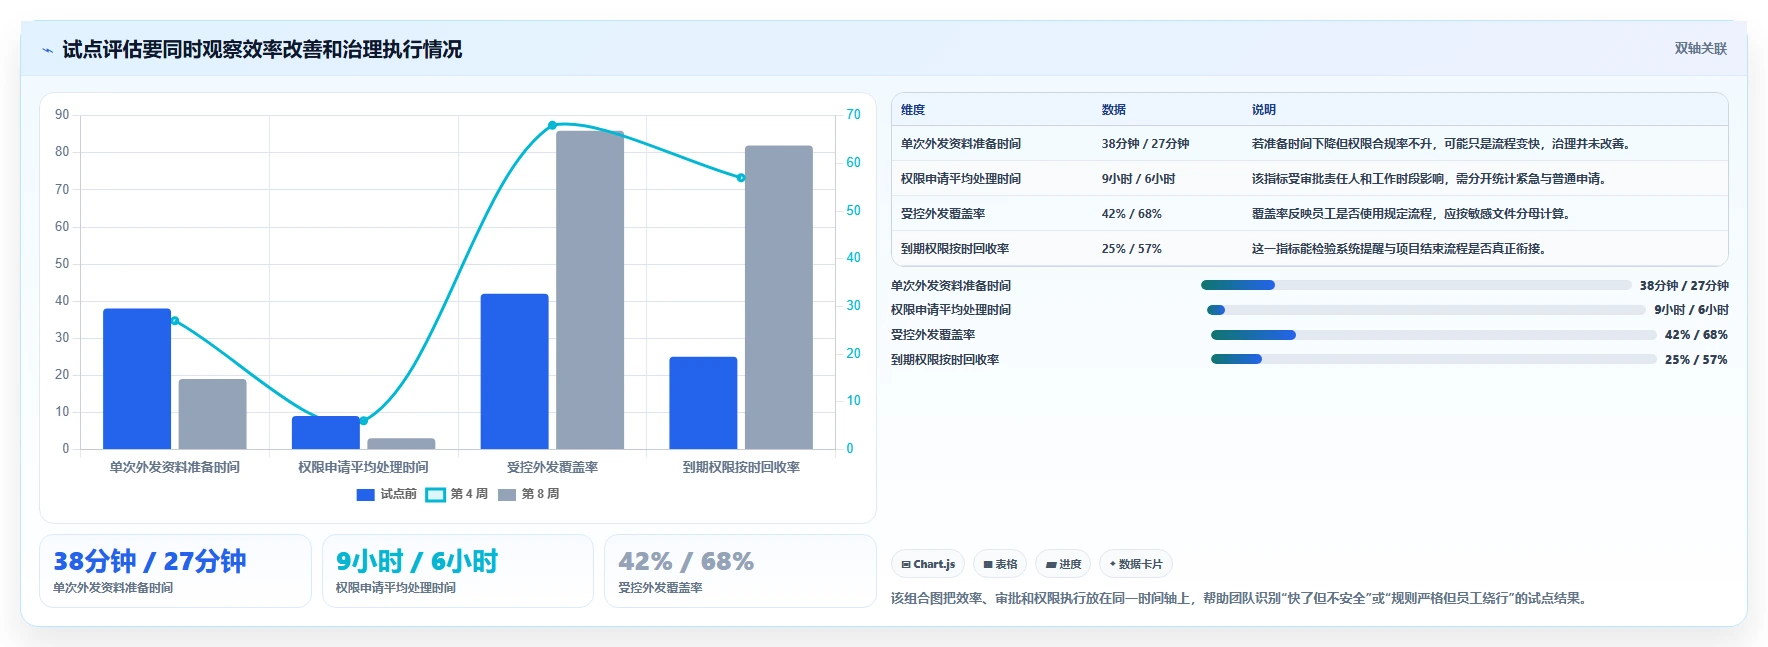The width and height of the screenshot is (1768, 647).
Task: Click the 38分钟 / 27分钟 summary card
Action: tap(175, 571)
